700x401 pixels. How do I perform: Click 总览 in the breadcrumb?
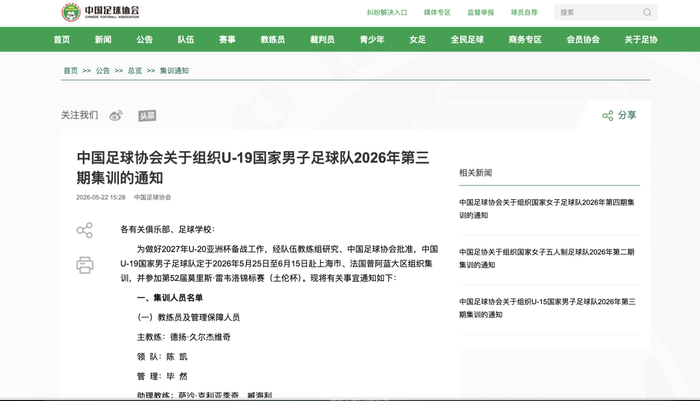pyautogui.click(x=135, y=71)
